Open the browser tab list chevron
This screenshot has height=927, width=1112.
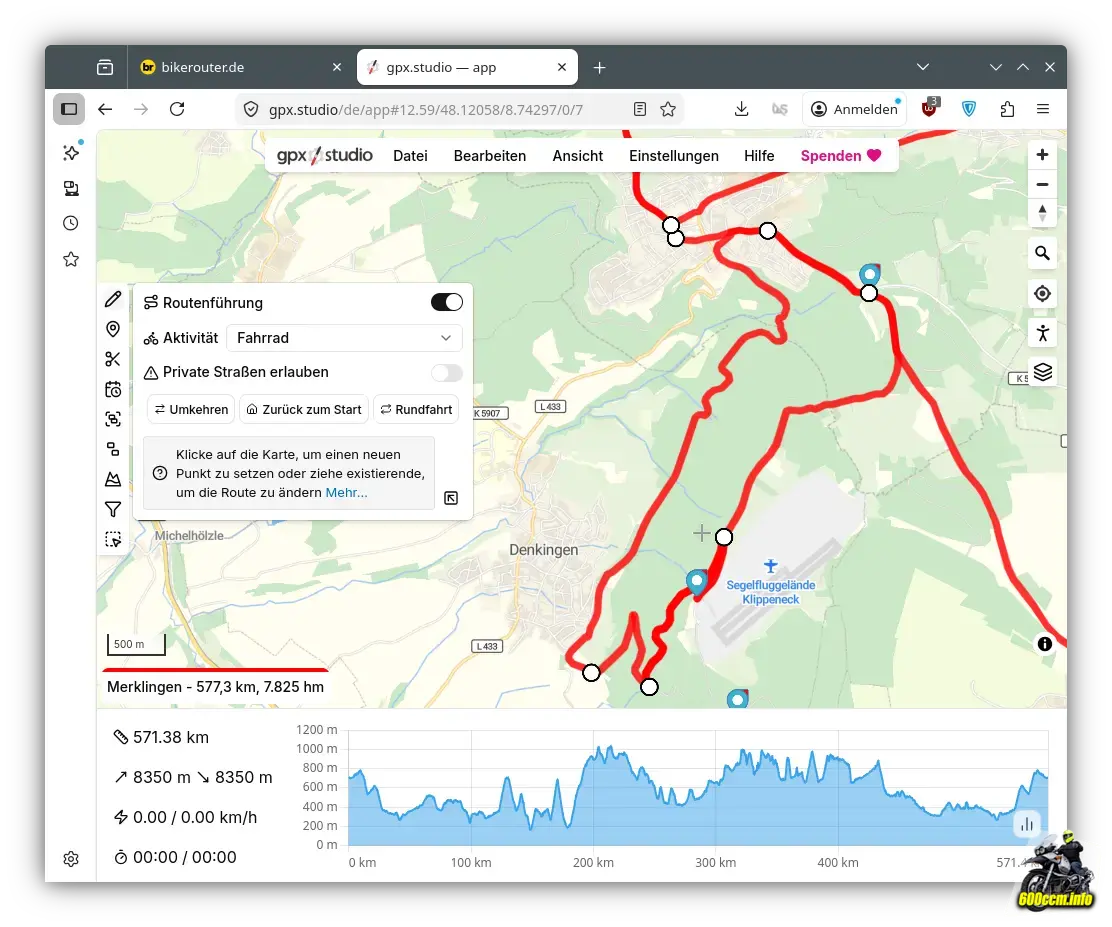pos(923,67)
